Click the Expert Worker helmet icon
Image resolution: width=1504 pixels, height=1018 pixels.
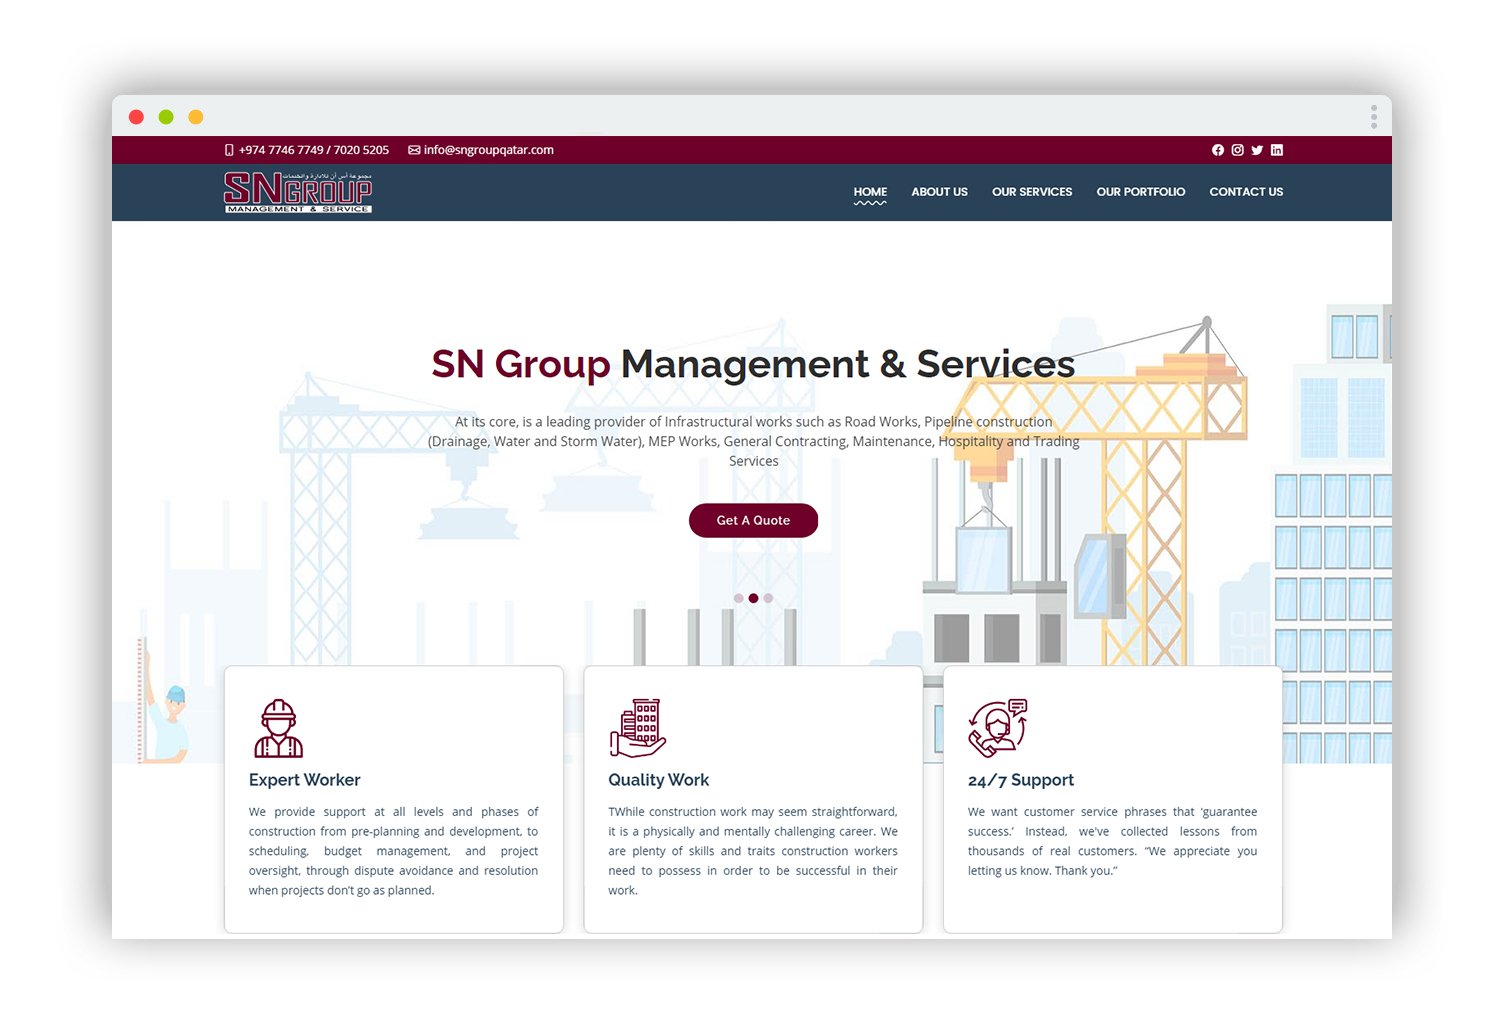point(277,728)
